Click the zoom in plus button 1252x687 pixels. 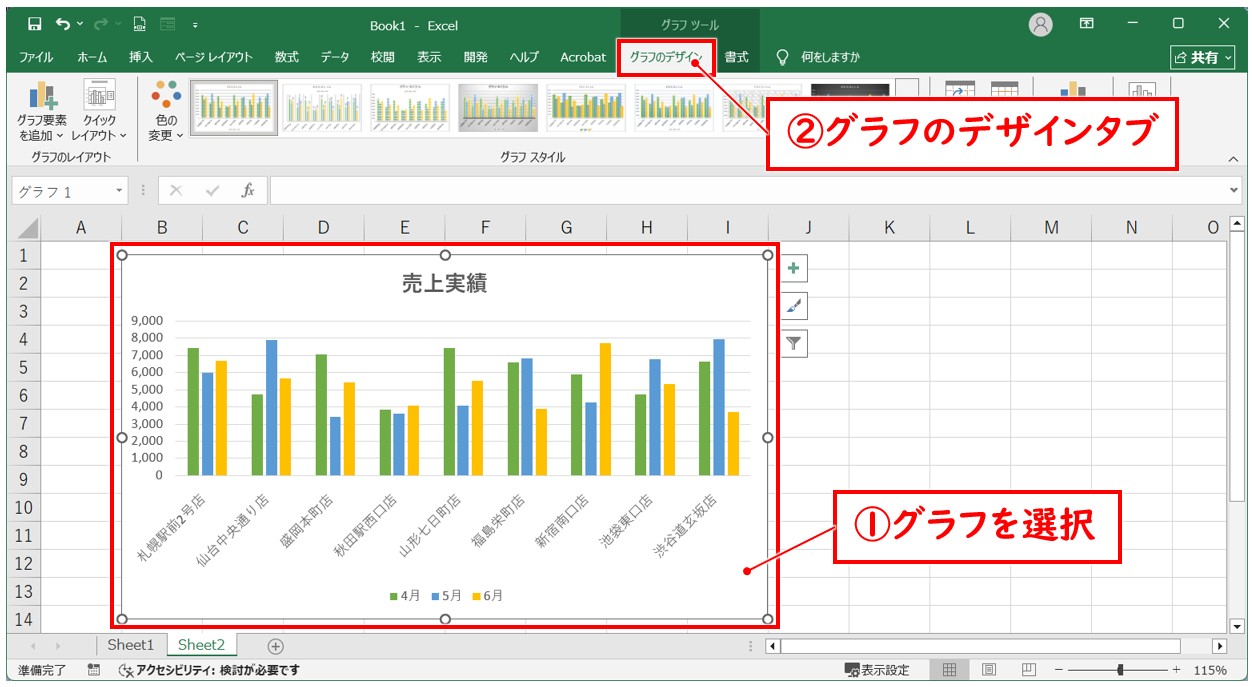click(1176, 670)
